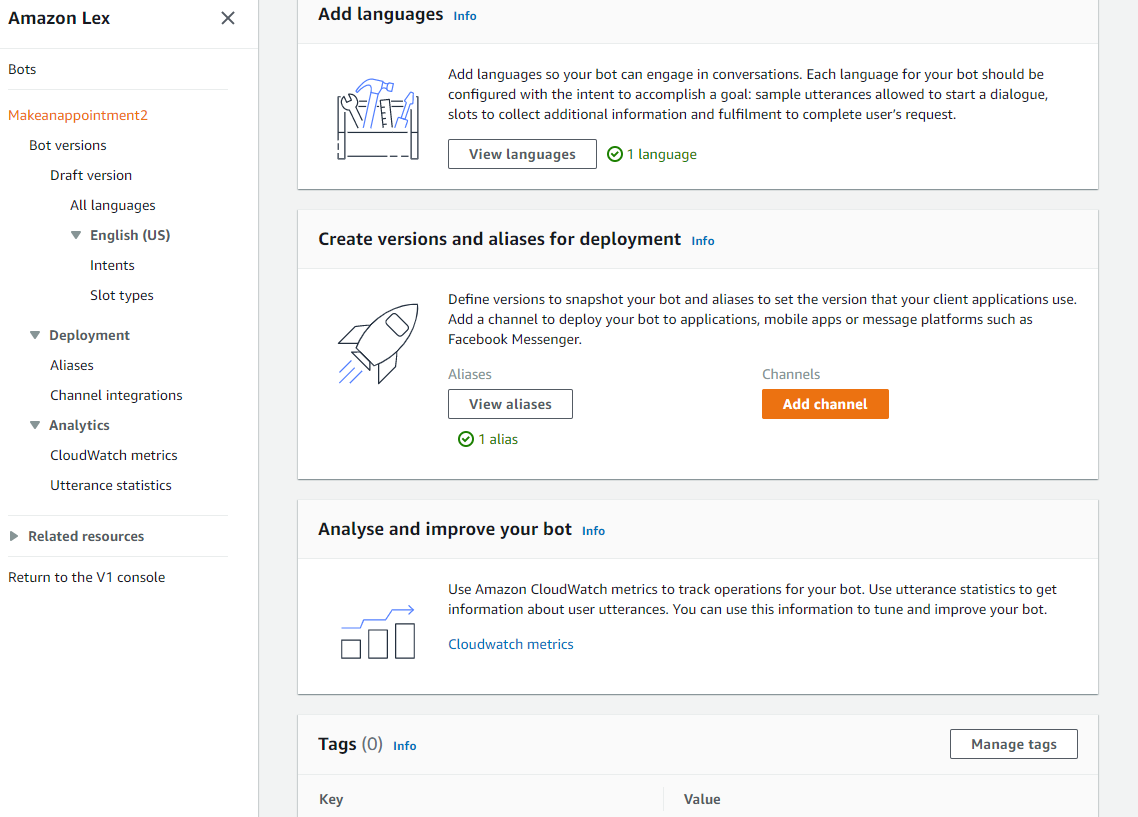Viewport: 1138px width, 817px height.
Task: Click the bar chart analytics icon
Action: coord(377,632)
